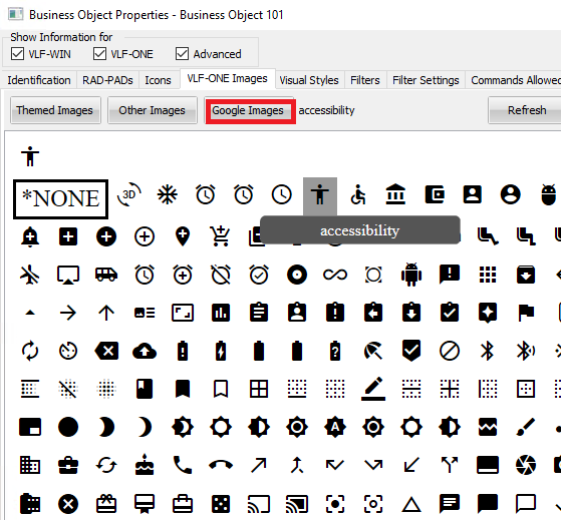The width and height of the screenshot is (562, 521).
Task: Choose the backup cloud upload icon
Action: [x=144, y=351]
